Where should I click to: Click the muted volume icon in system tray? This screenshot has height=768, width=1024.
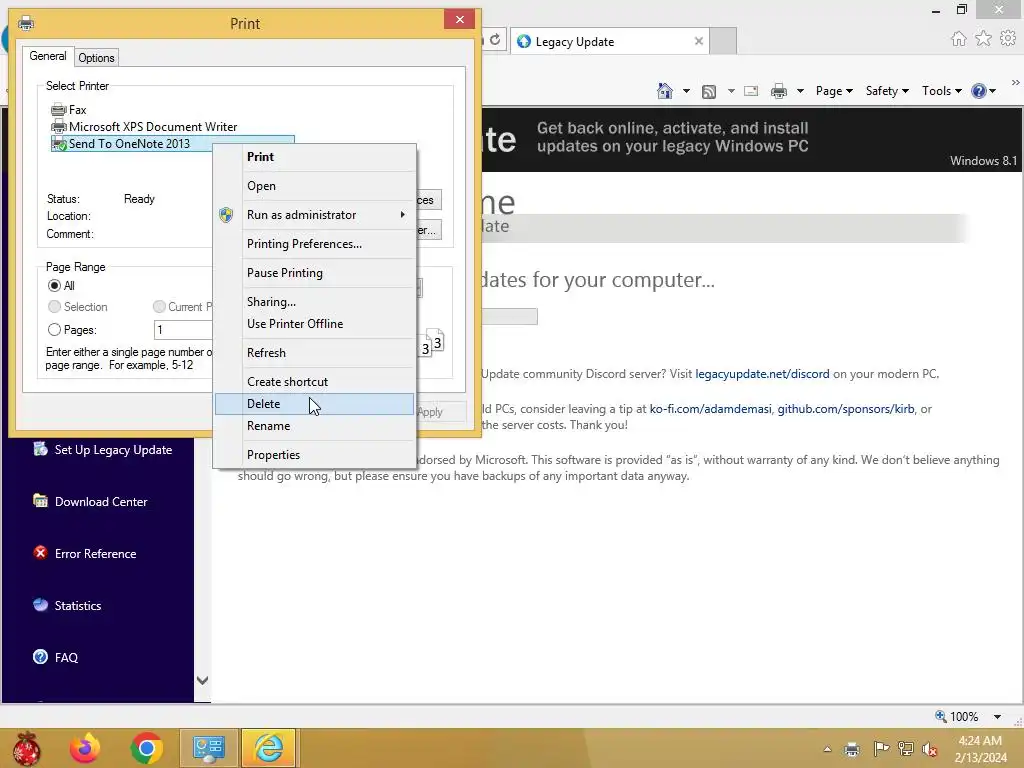click(930, 749)
